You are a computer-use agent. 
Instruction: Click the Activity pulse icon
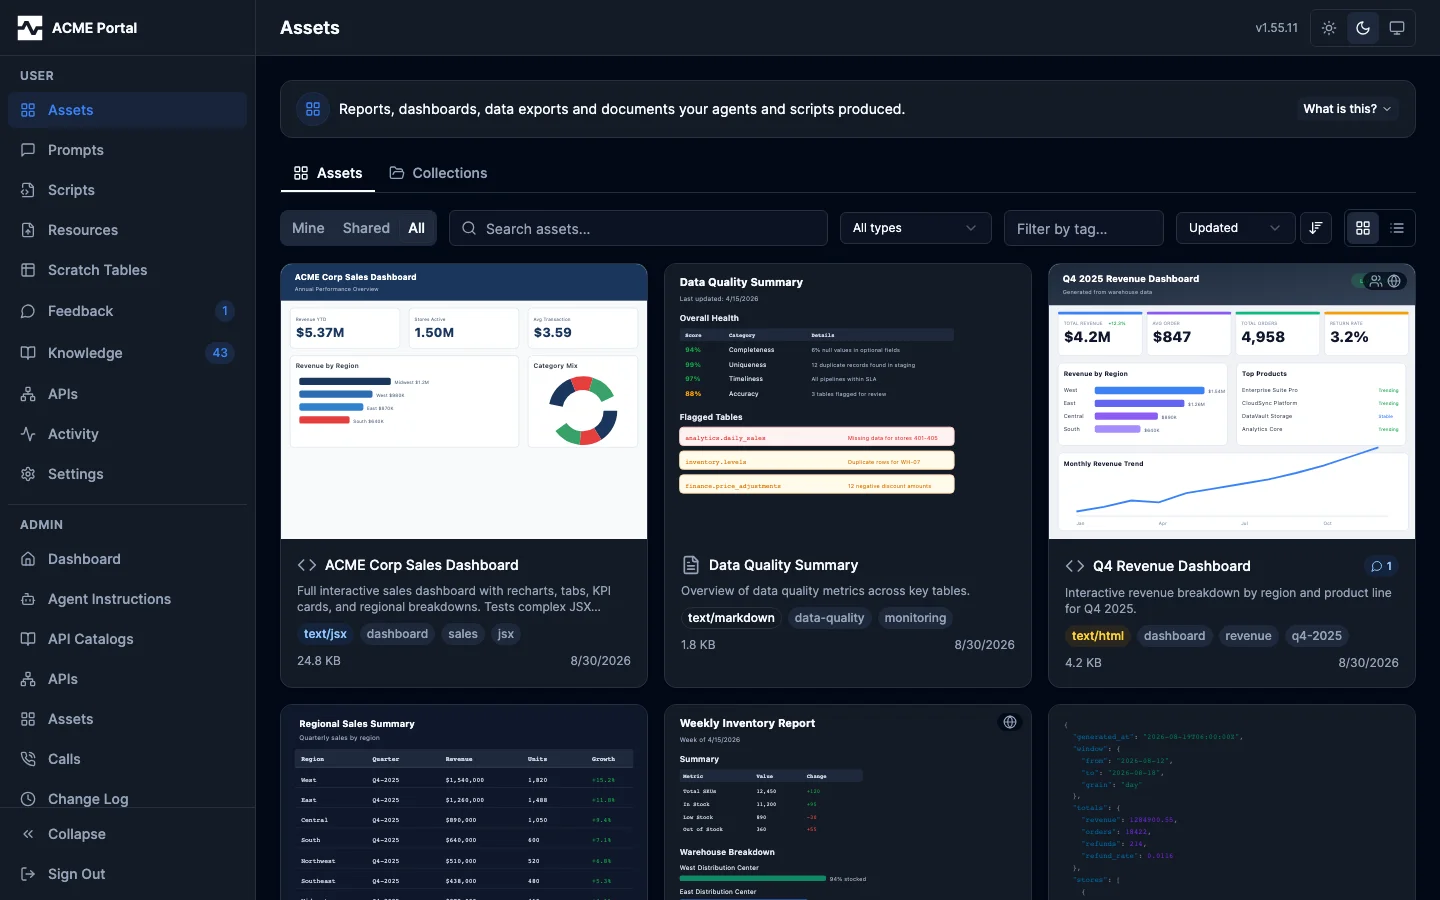[x=28, y=434]
